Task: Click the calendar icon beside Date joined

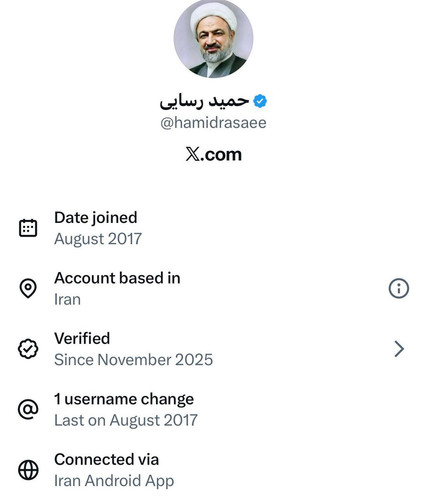Action: click(28, 228)
